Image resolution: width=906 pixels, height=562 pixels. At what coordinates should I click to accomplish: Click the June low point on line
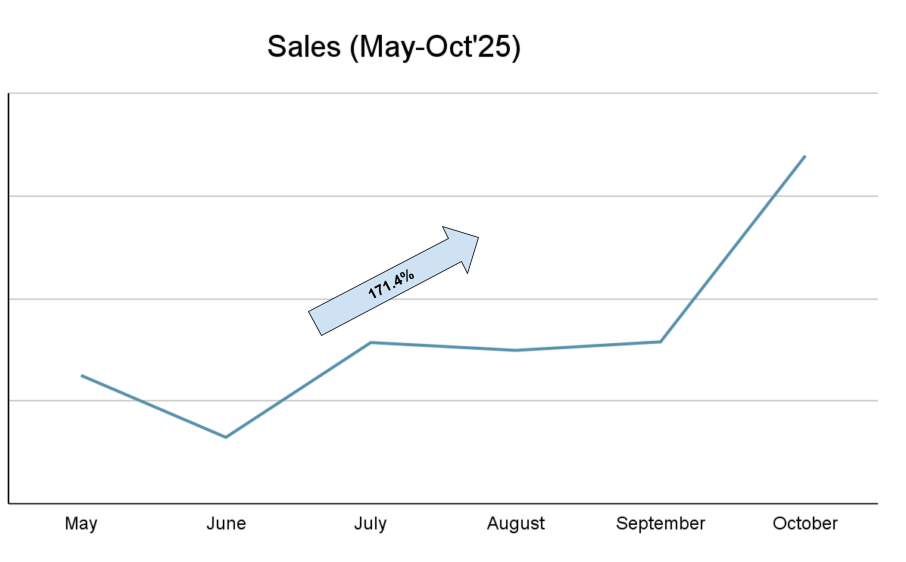(226, 437)
